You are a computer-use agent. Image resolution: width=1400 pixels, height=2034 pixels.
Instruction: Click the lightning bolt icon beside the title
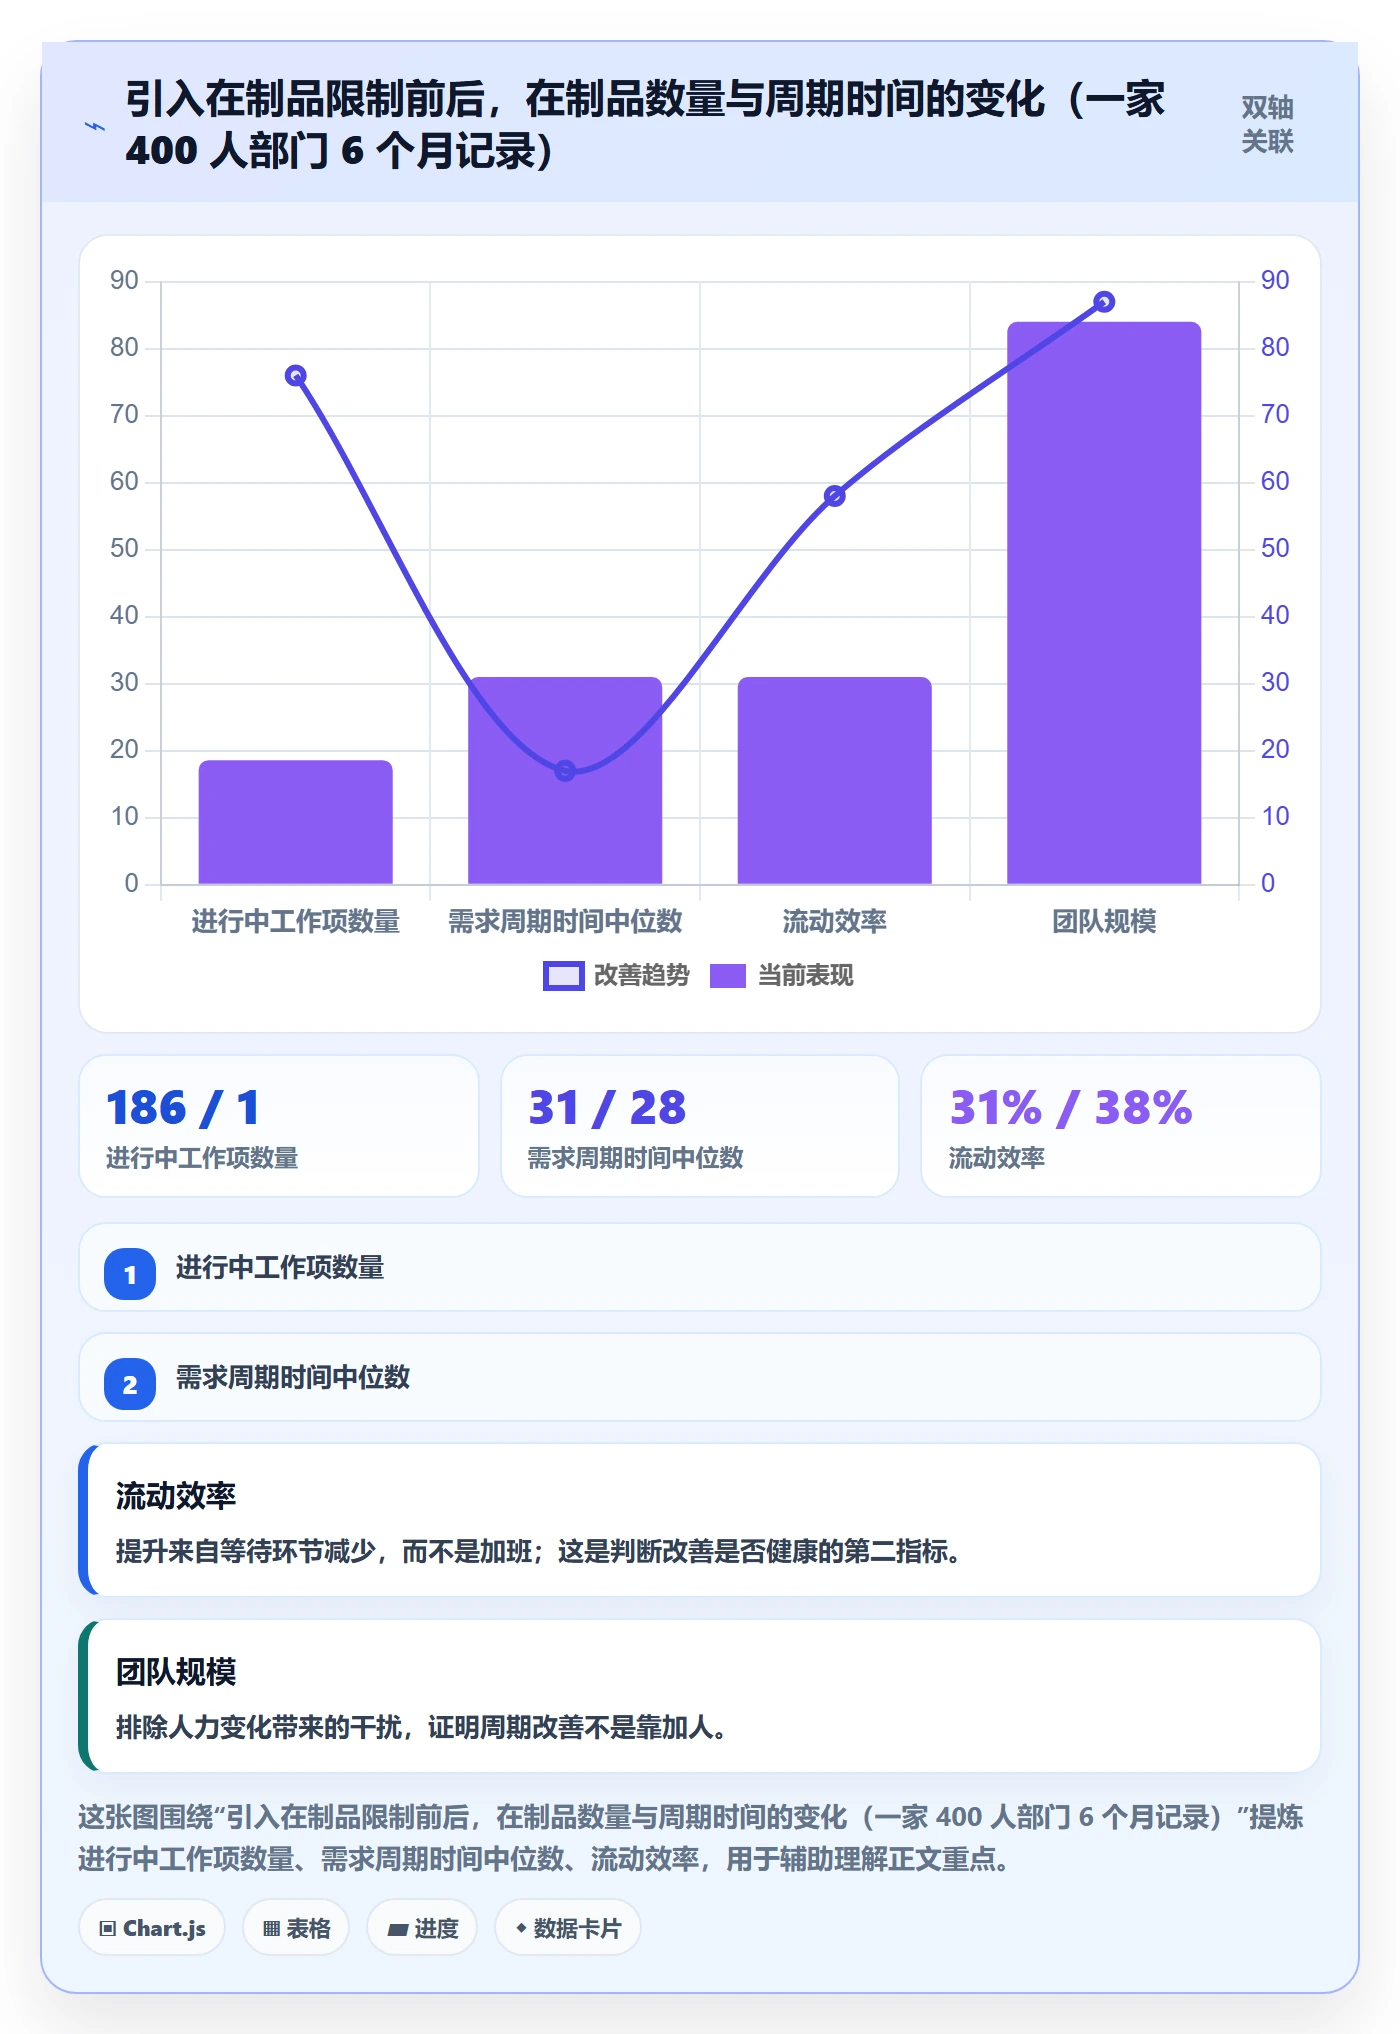(95, 126)
